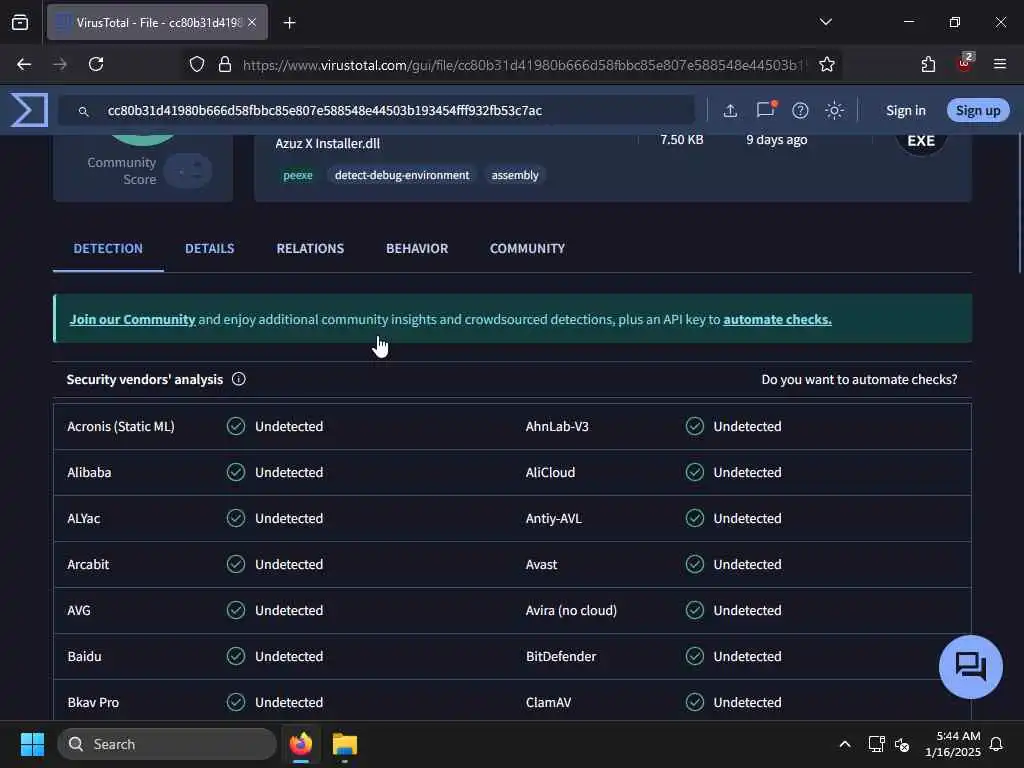Click the Bkav Pro vendor name
Image resolution: width=1024 pixels, height=768 pixels.
[93, 703]
